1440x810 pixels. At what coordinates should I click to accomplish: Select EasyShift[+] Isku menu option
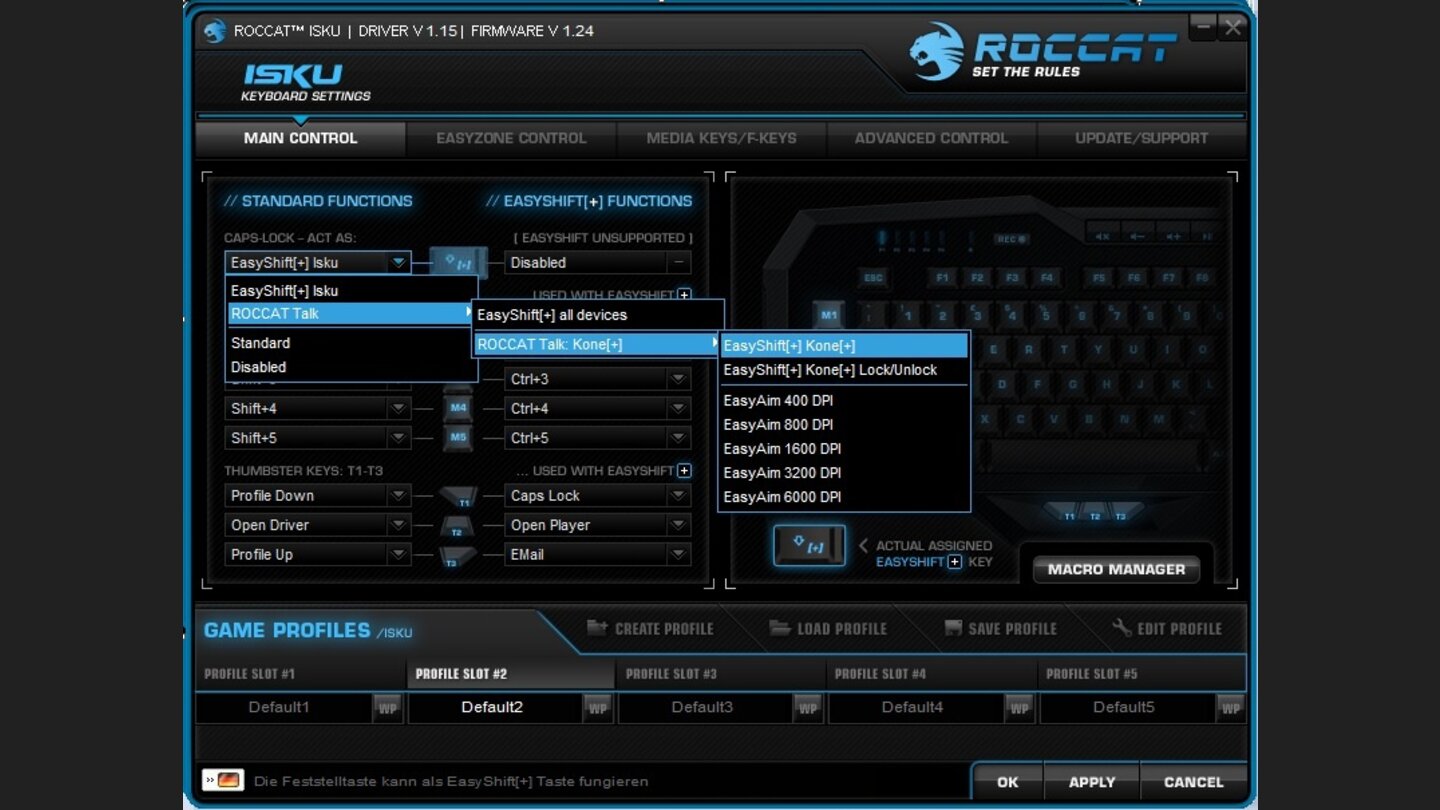tap(349, 291)
